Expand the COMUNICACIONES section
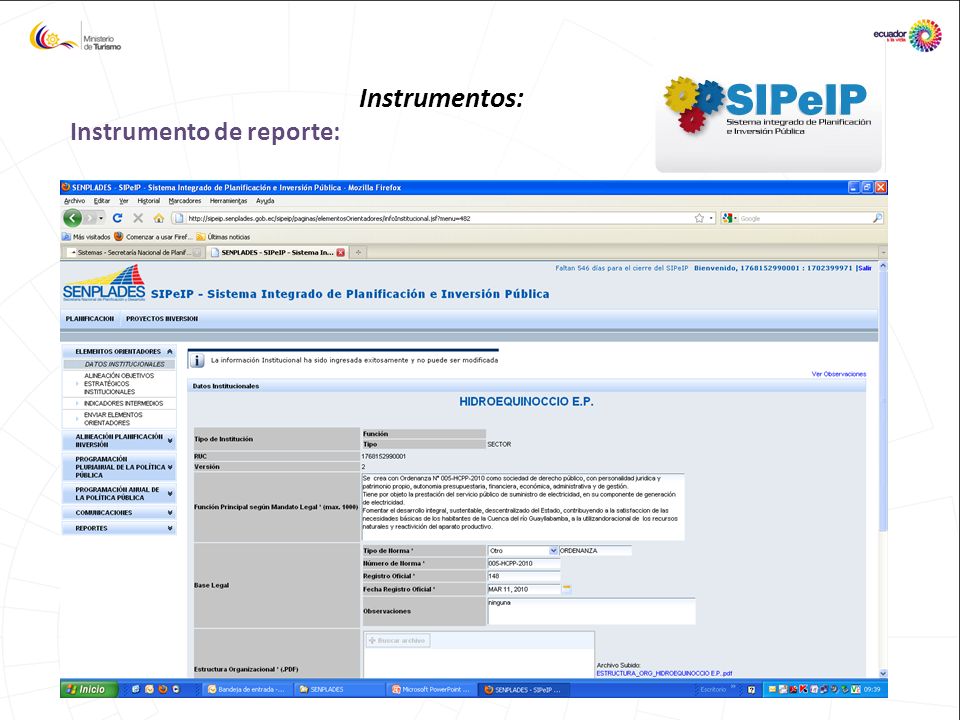 click(x=119, y=512)
